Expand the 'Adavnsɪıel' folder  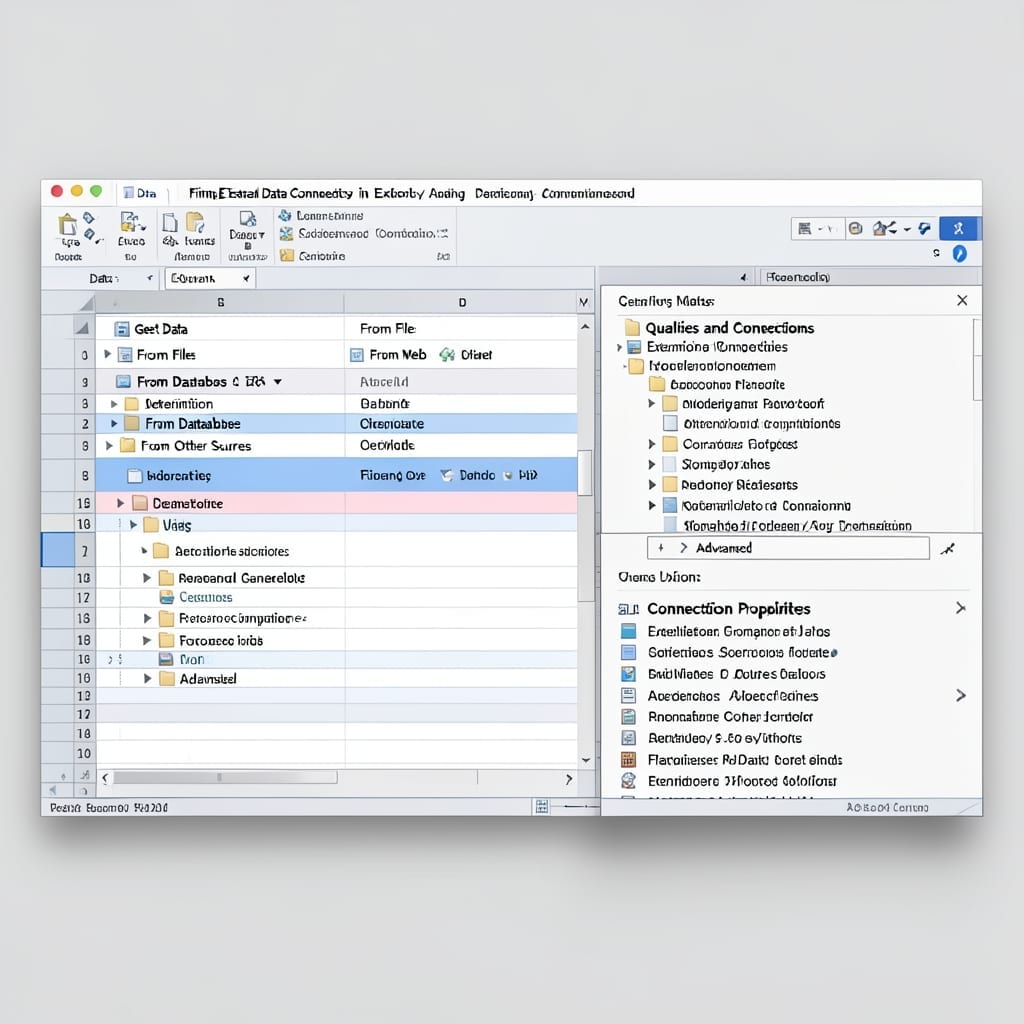[147, 679]
